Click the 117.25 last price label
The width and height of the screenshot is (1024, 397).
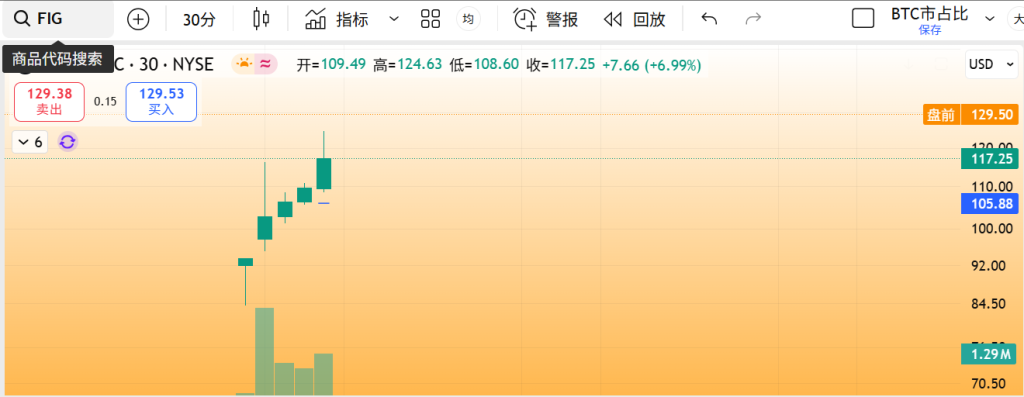pos(990,158)
